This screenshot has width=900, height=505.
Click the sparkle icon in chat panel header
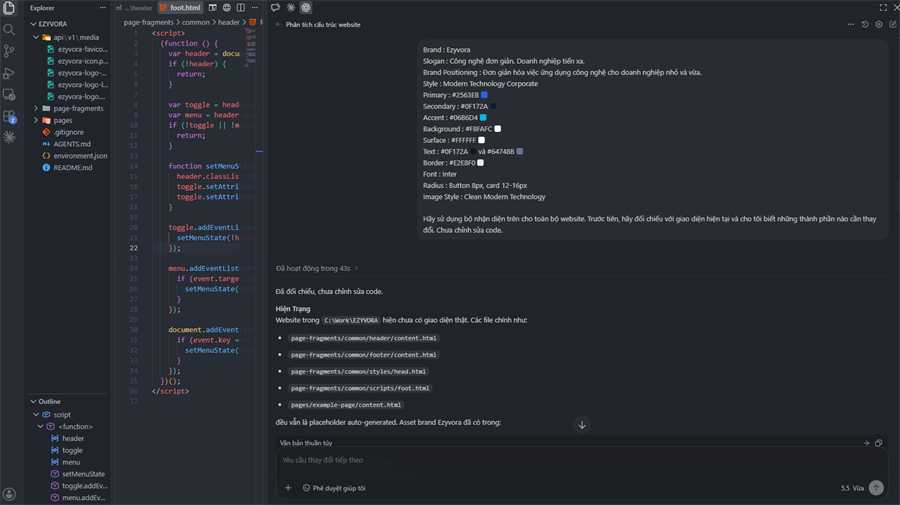coord(291,8)
